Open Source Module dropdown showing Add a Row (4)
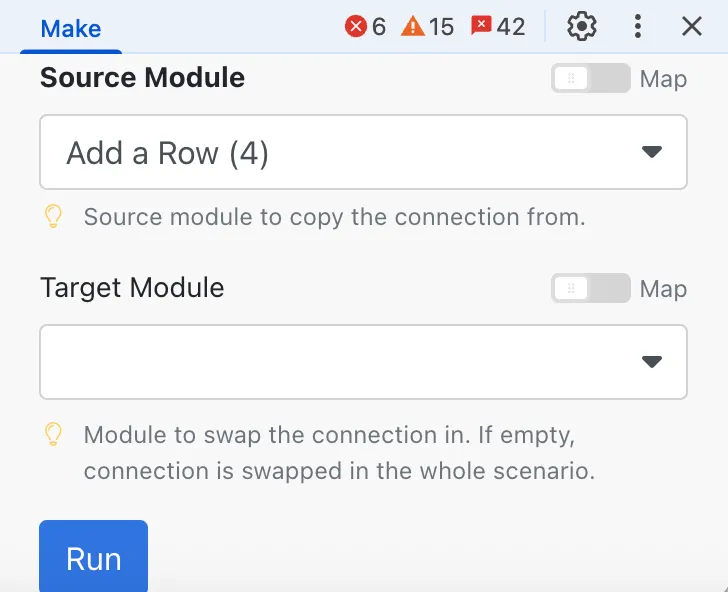The height and width of the screenshot is (592, 728). [363, 152]
